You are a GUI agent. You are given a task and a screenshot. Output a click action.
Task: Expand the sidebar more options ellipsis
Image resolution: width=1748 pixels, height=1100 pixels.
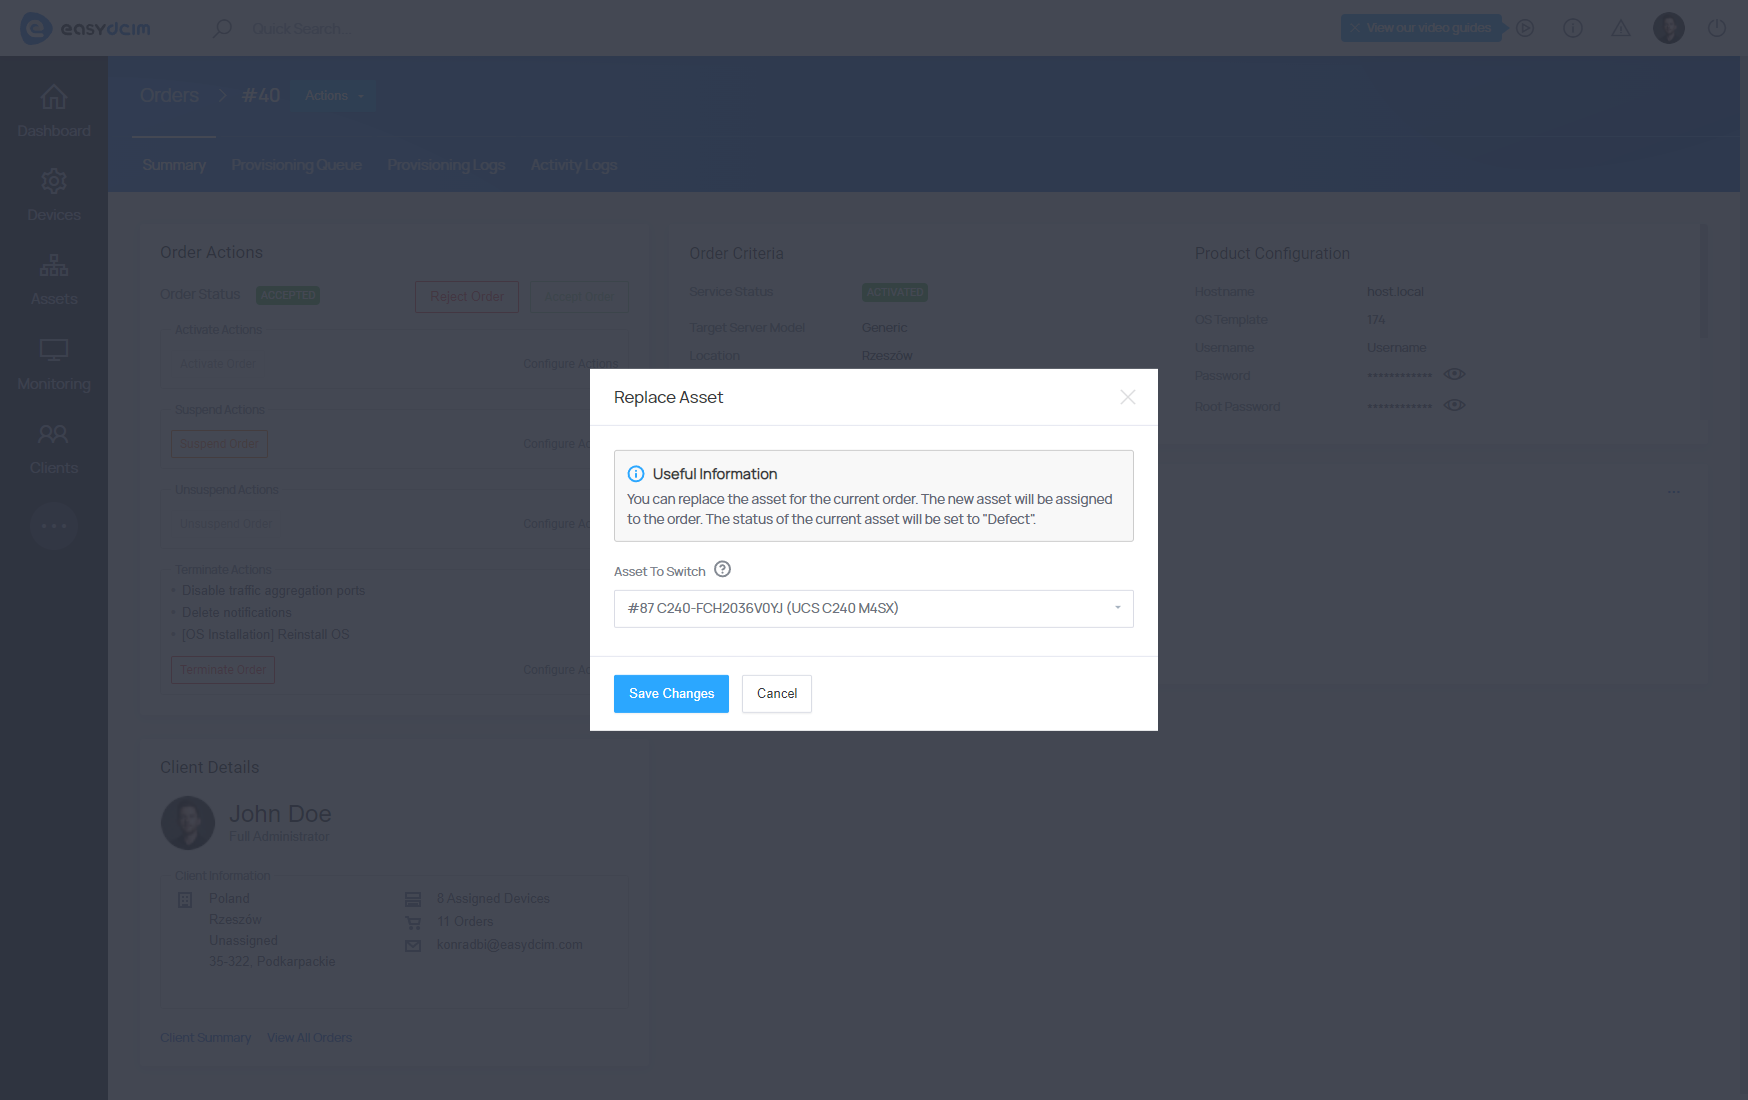tap(54, 525)
